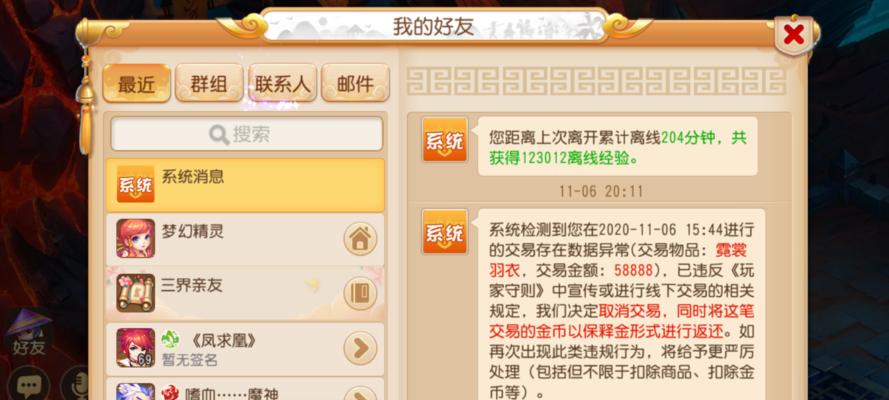The height and width of the screenshot is (400, 889).
Task: Click the 搜索 search field
Action: [247, 134]
